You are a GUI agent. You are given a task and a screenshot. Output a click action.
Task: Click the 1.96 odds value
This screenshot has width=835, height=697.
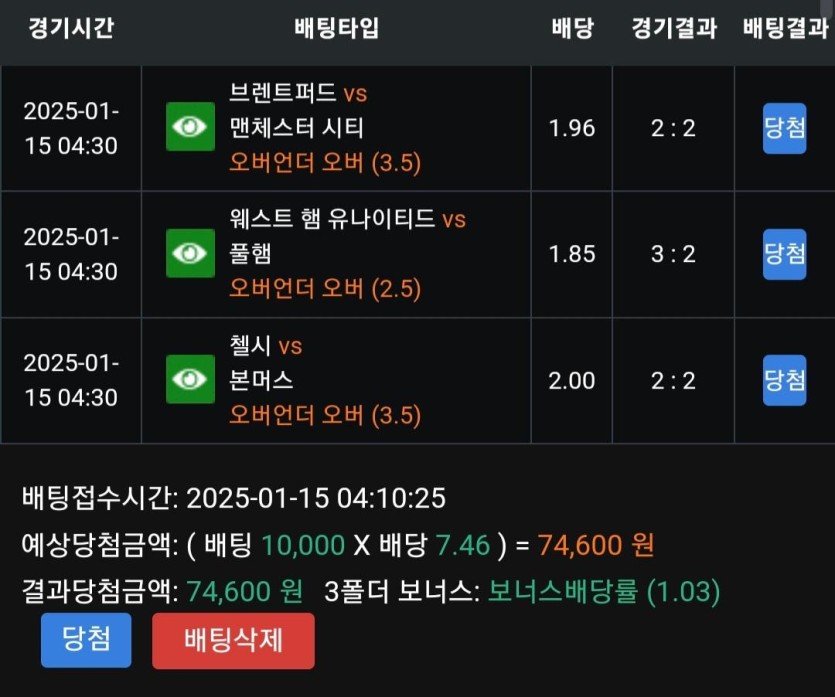572,128
